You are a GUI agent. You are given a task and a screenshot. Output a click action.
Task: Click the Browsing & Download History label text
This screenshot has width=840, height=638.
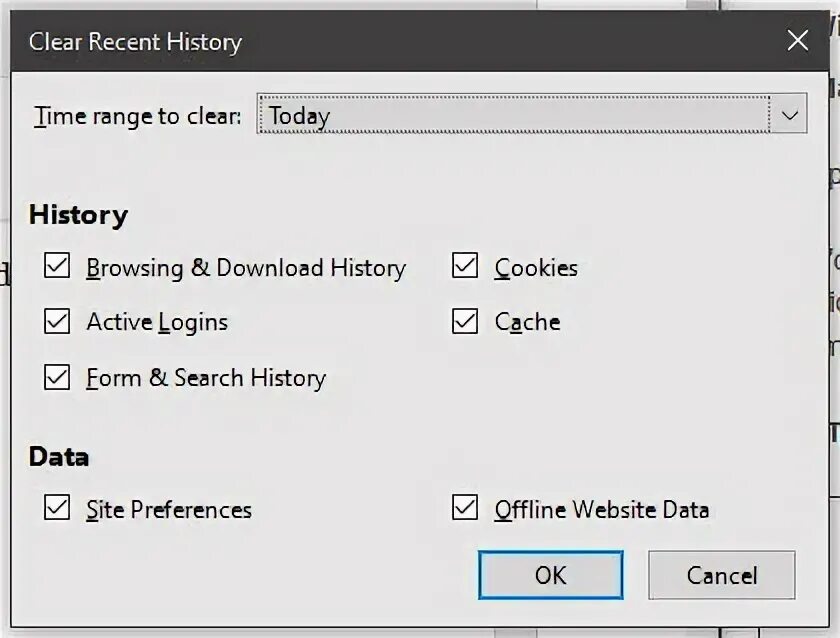click(x=246, y=268)
